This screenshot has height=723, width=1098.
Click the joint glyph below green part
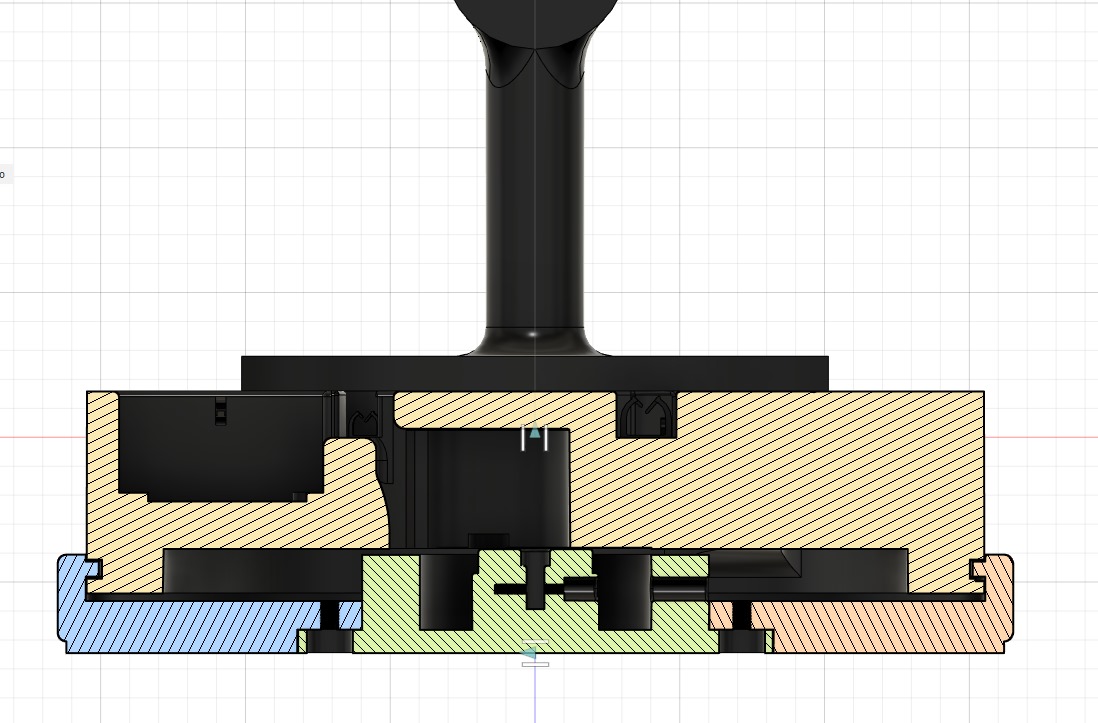(x=531, y=653)
